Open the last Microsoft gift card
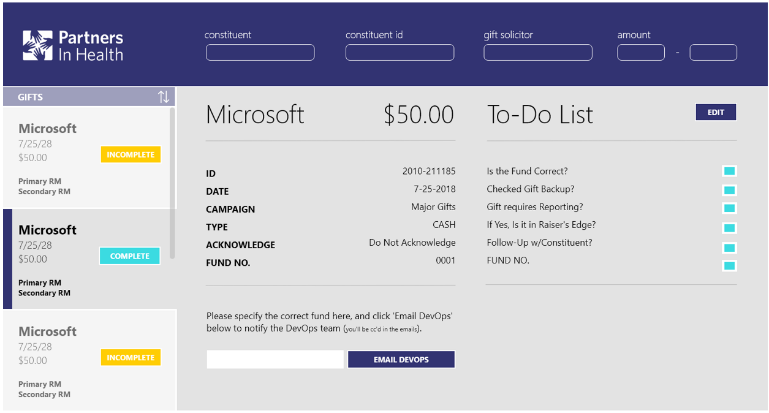 pyautogui.click(x=89, y=361)
